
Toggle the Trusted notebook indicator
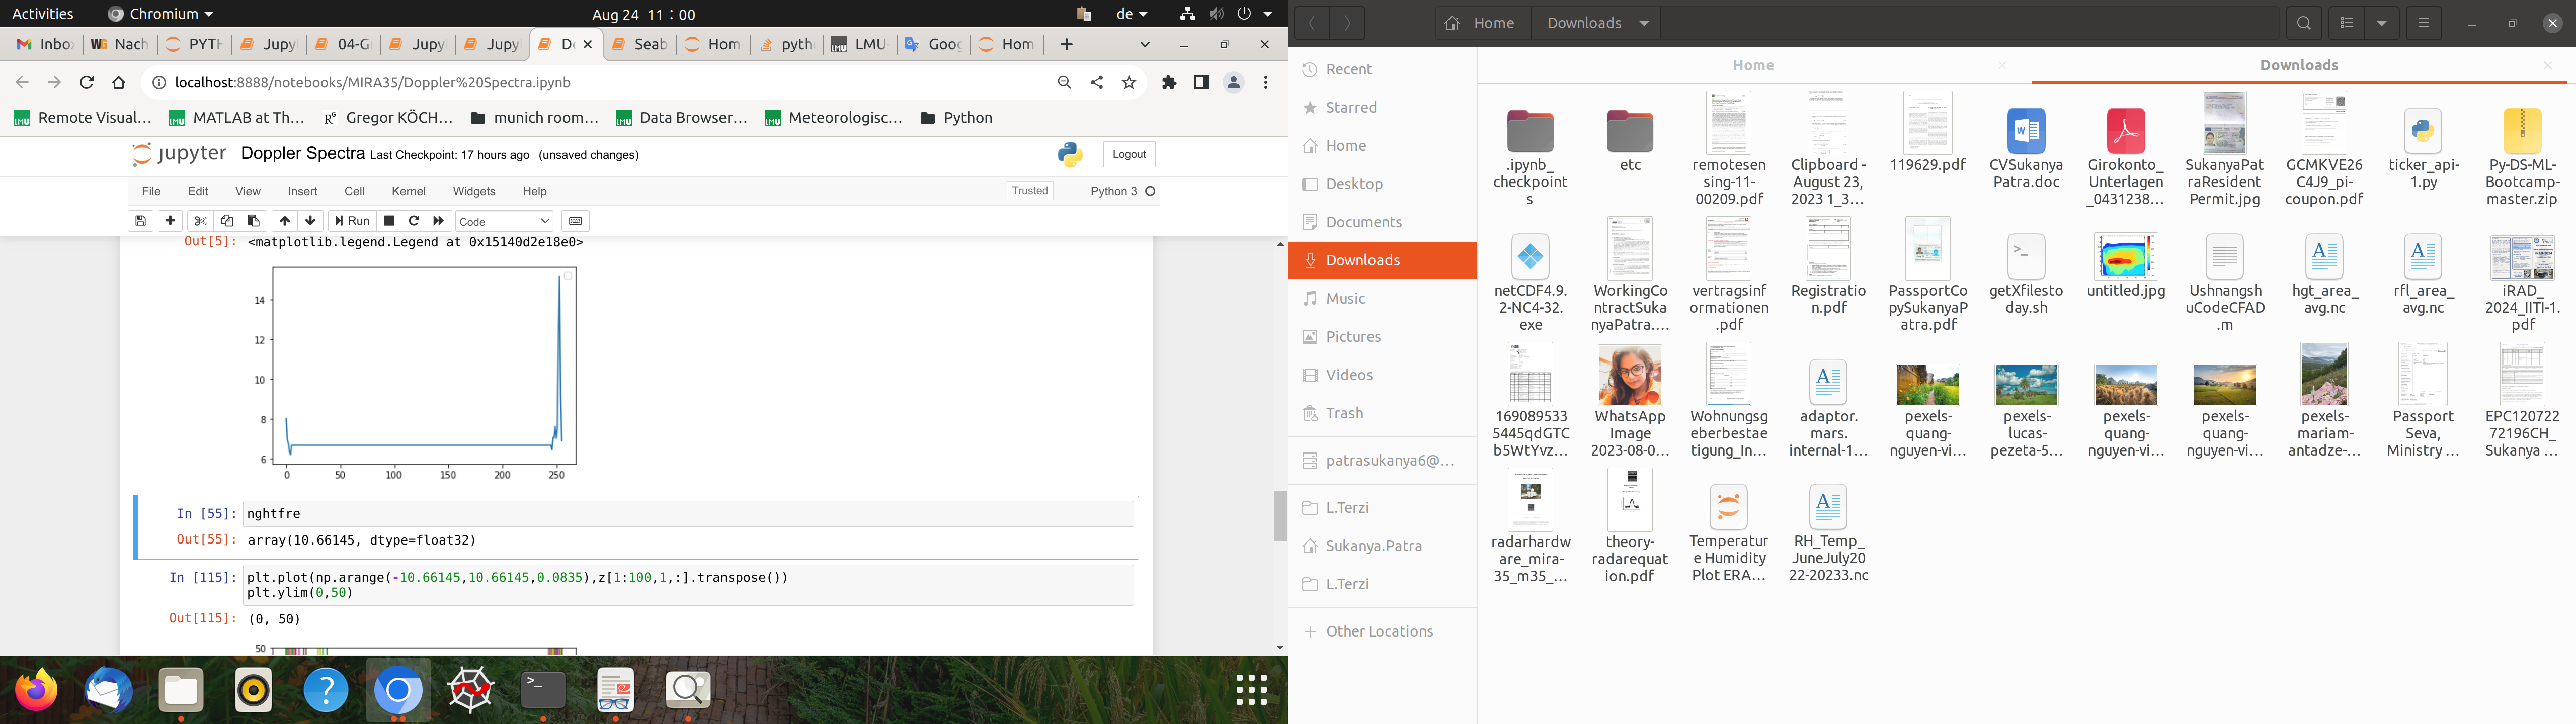1029,191
